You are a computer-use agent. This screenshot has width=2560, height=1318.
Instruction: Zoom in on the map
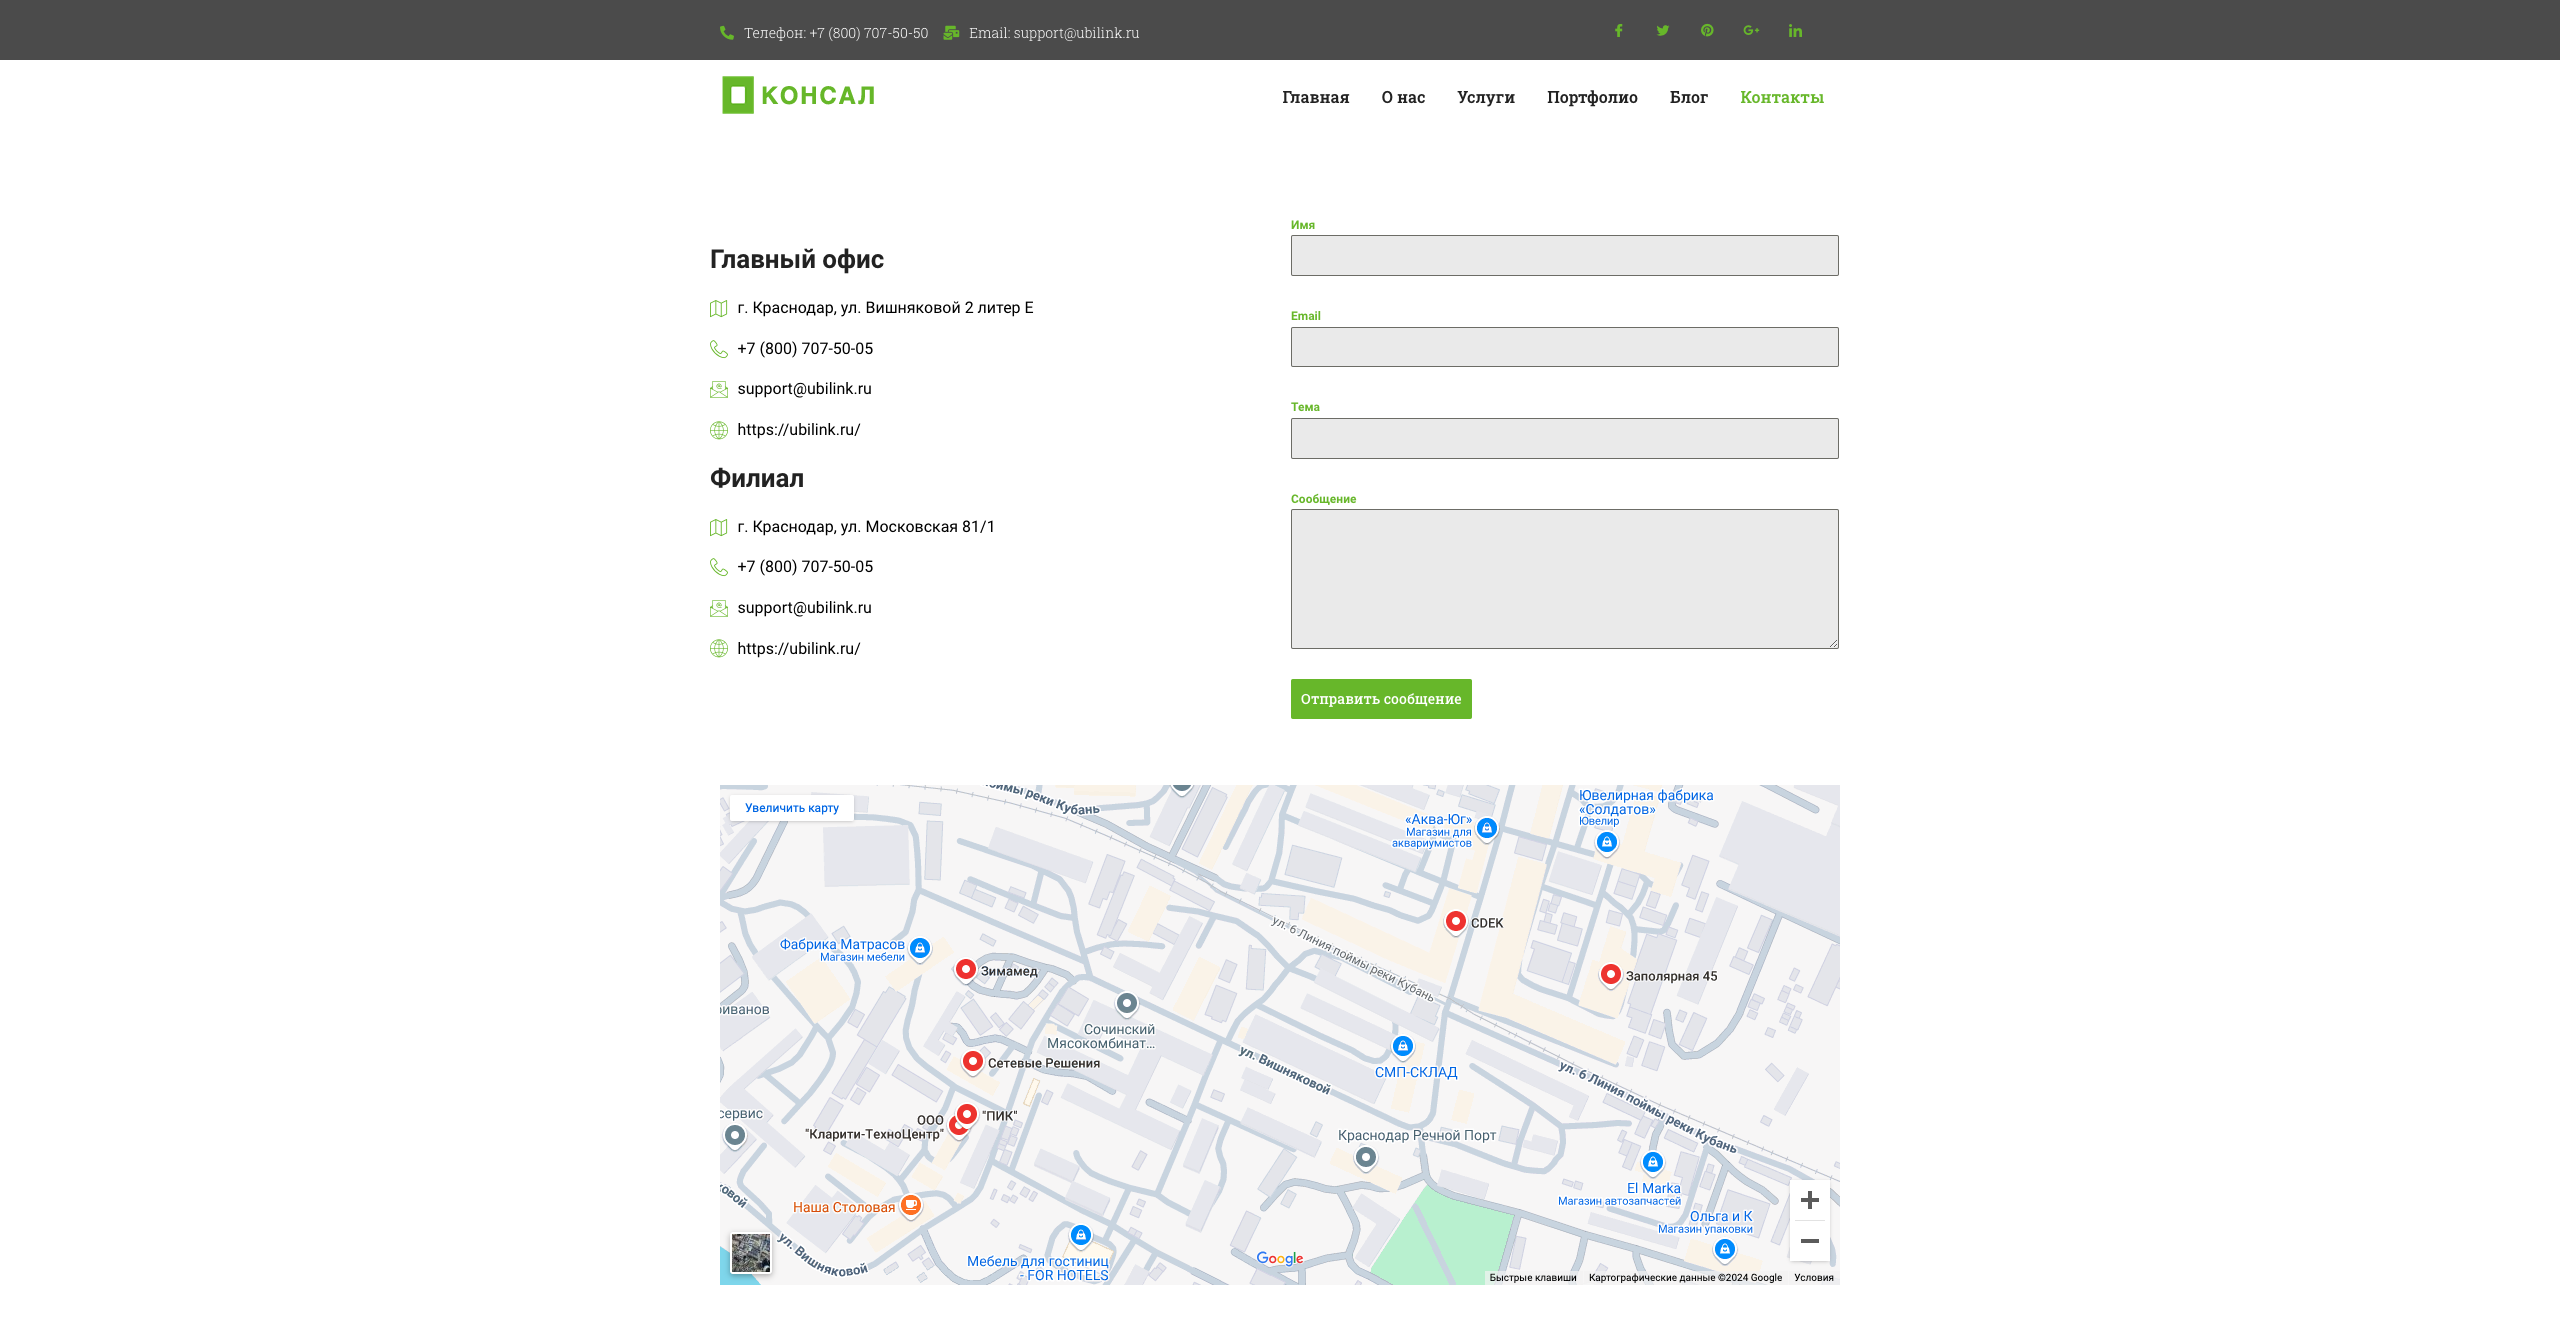1809,1200
